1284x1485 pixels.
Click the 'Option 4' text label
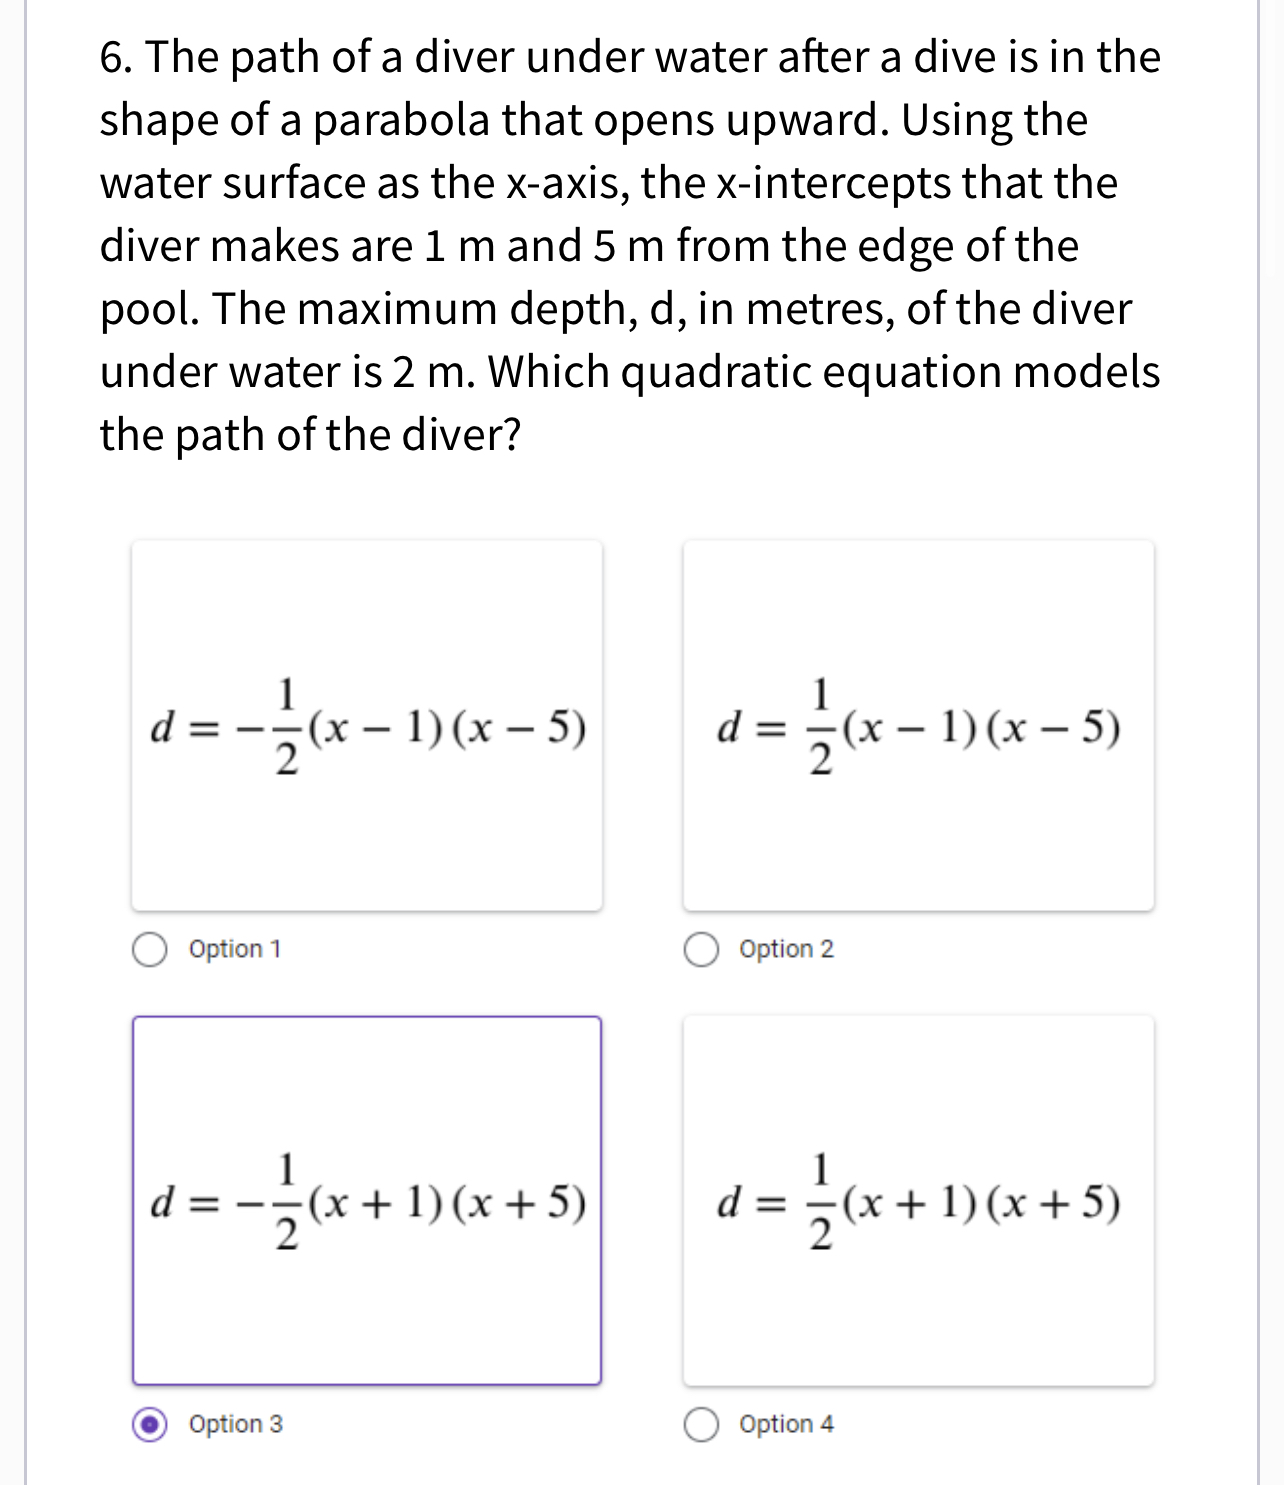[x=786, y=1424]
